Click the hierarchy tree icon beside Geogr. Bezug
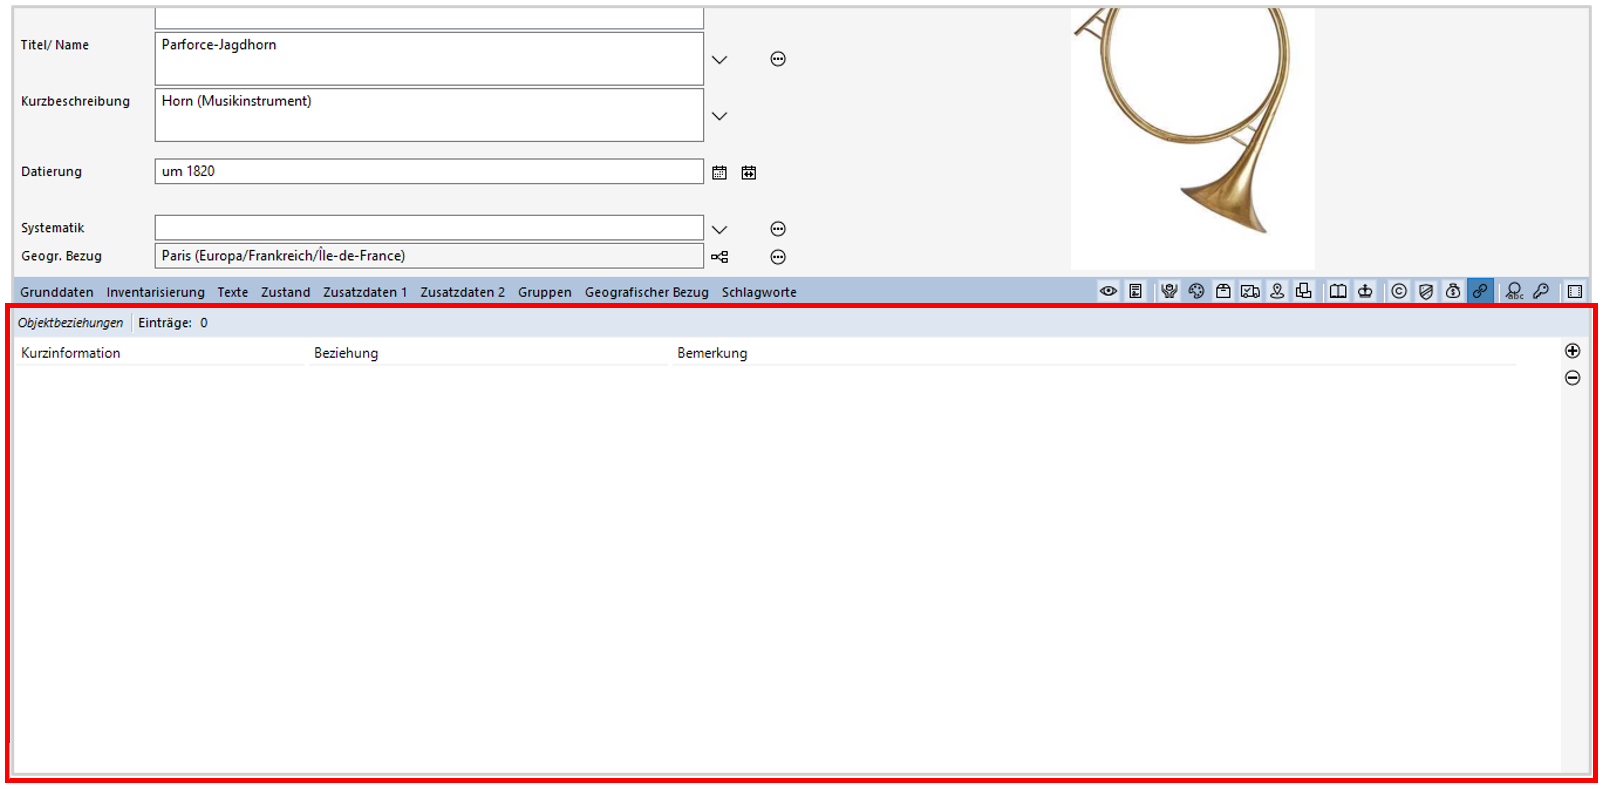This screenshot has height=789, width=1603. [x=719, y=257]
